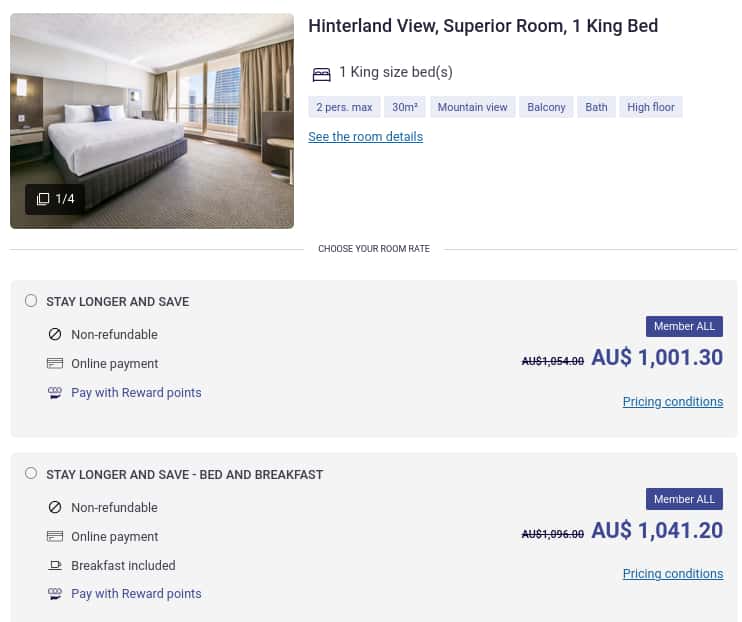The image size is (742, 622).
Task: Click the Balcony amenity tag
Action: tap(546, 107)
